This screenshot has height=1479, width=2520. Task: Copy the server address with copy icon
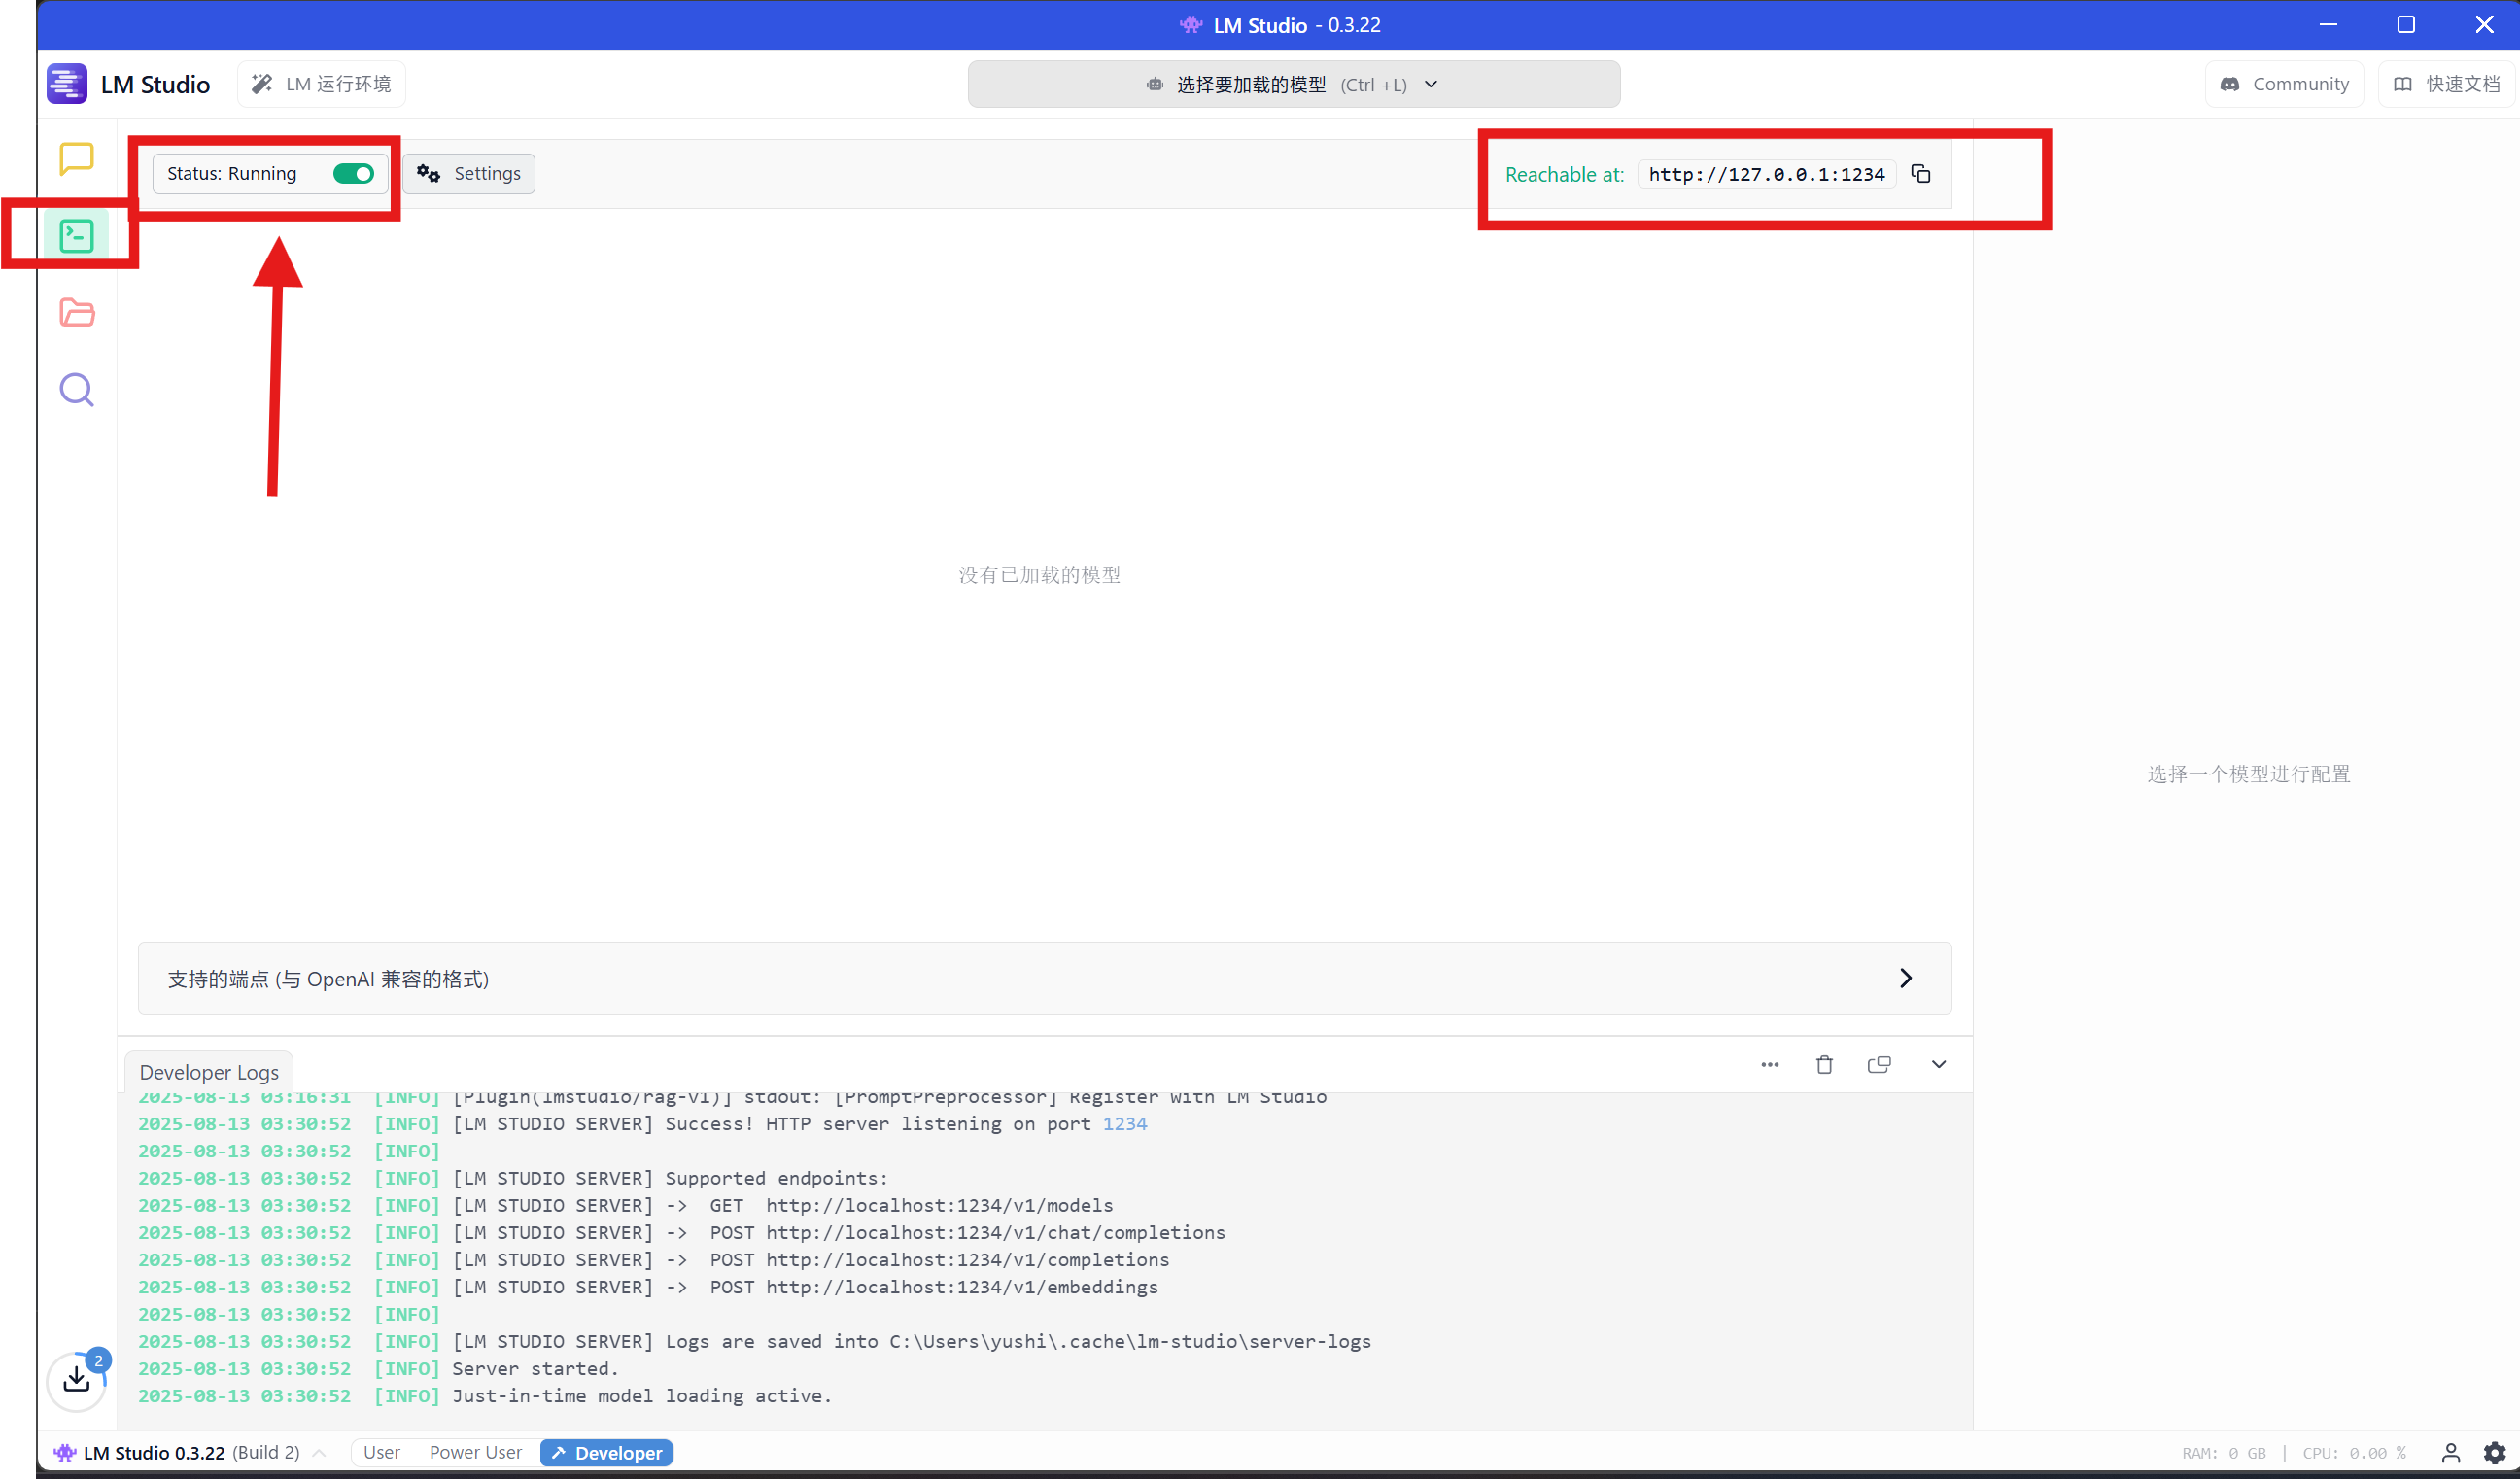click(1920, 174)
